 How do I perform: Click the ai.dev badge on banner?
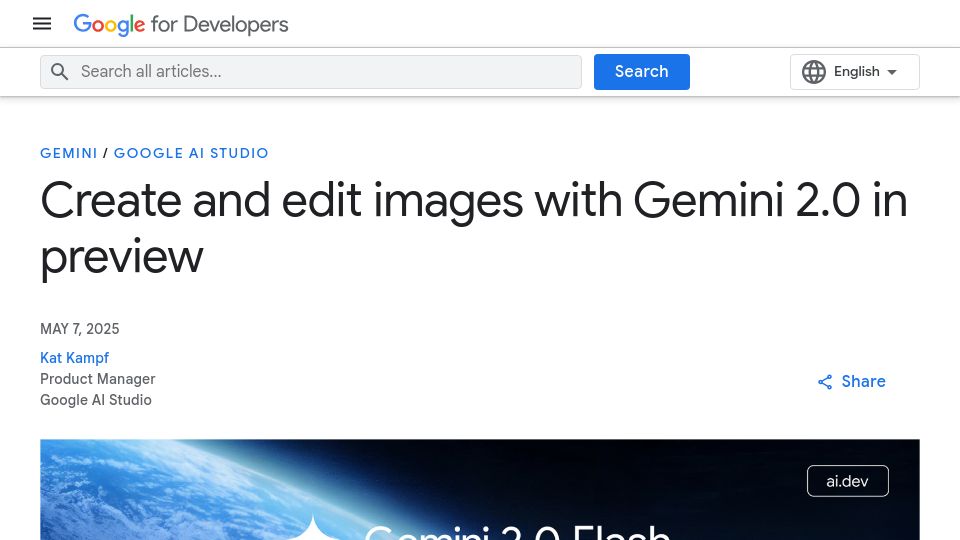click(x=847, y=481)
